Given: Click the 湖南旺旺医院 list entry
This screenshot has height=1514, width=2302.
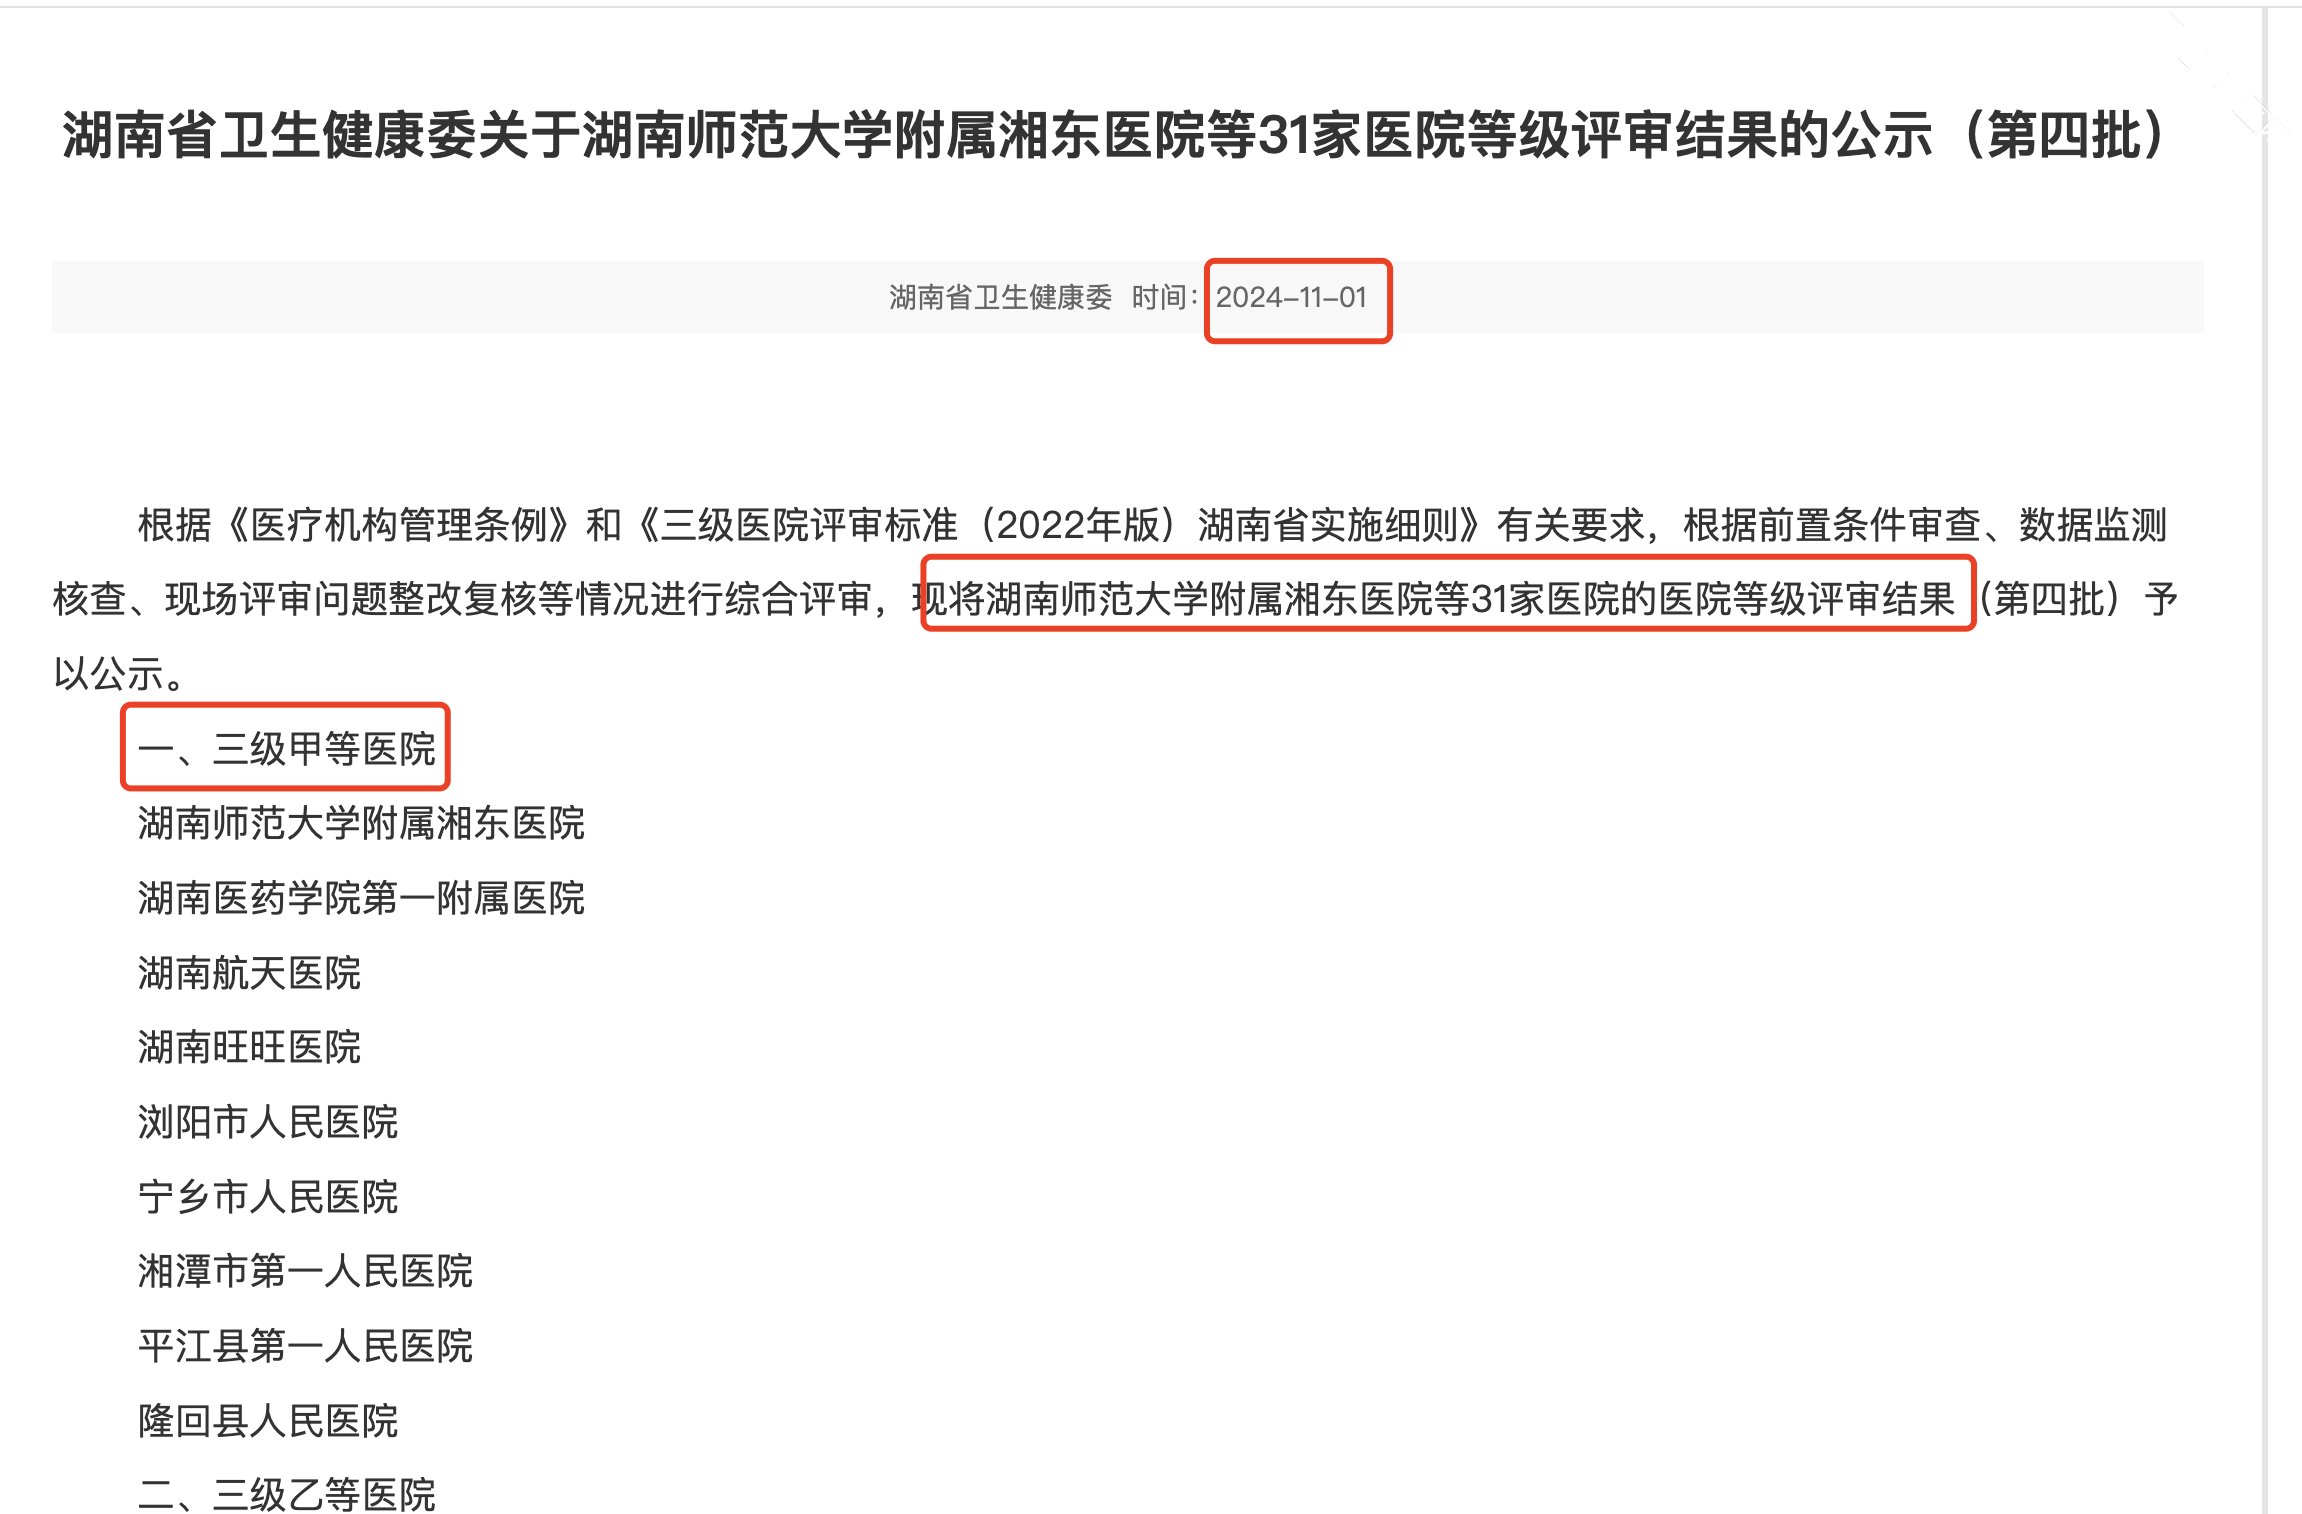Looking at the screenshot, I should (x=249, y=1048).
